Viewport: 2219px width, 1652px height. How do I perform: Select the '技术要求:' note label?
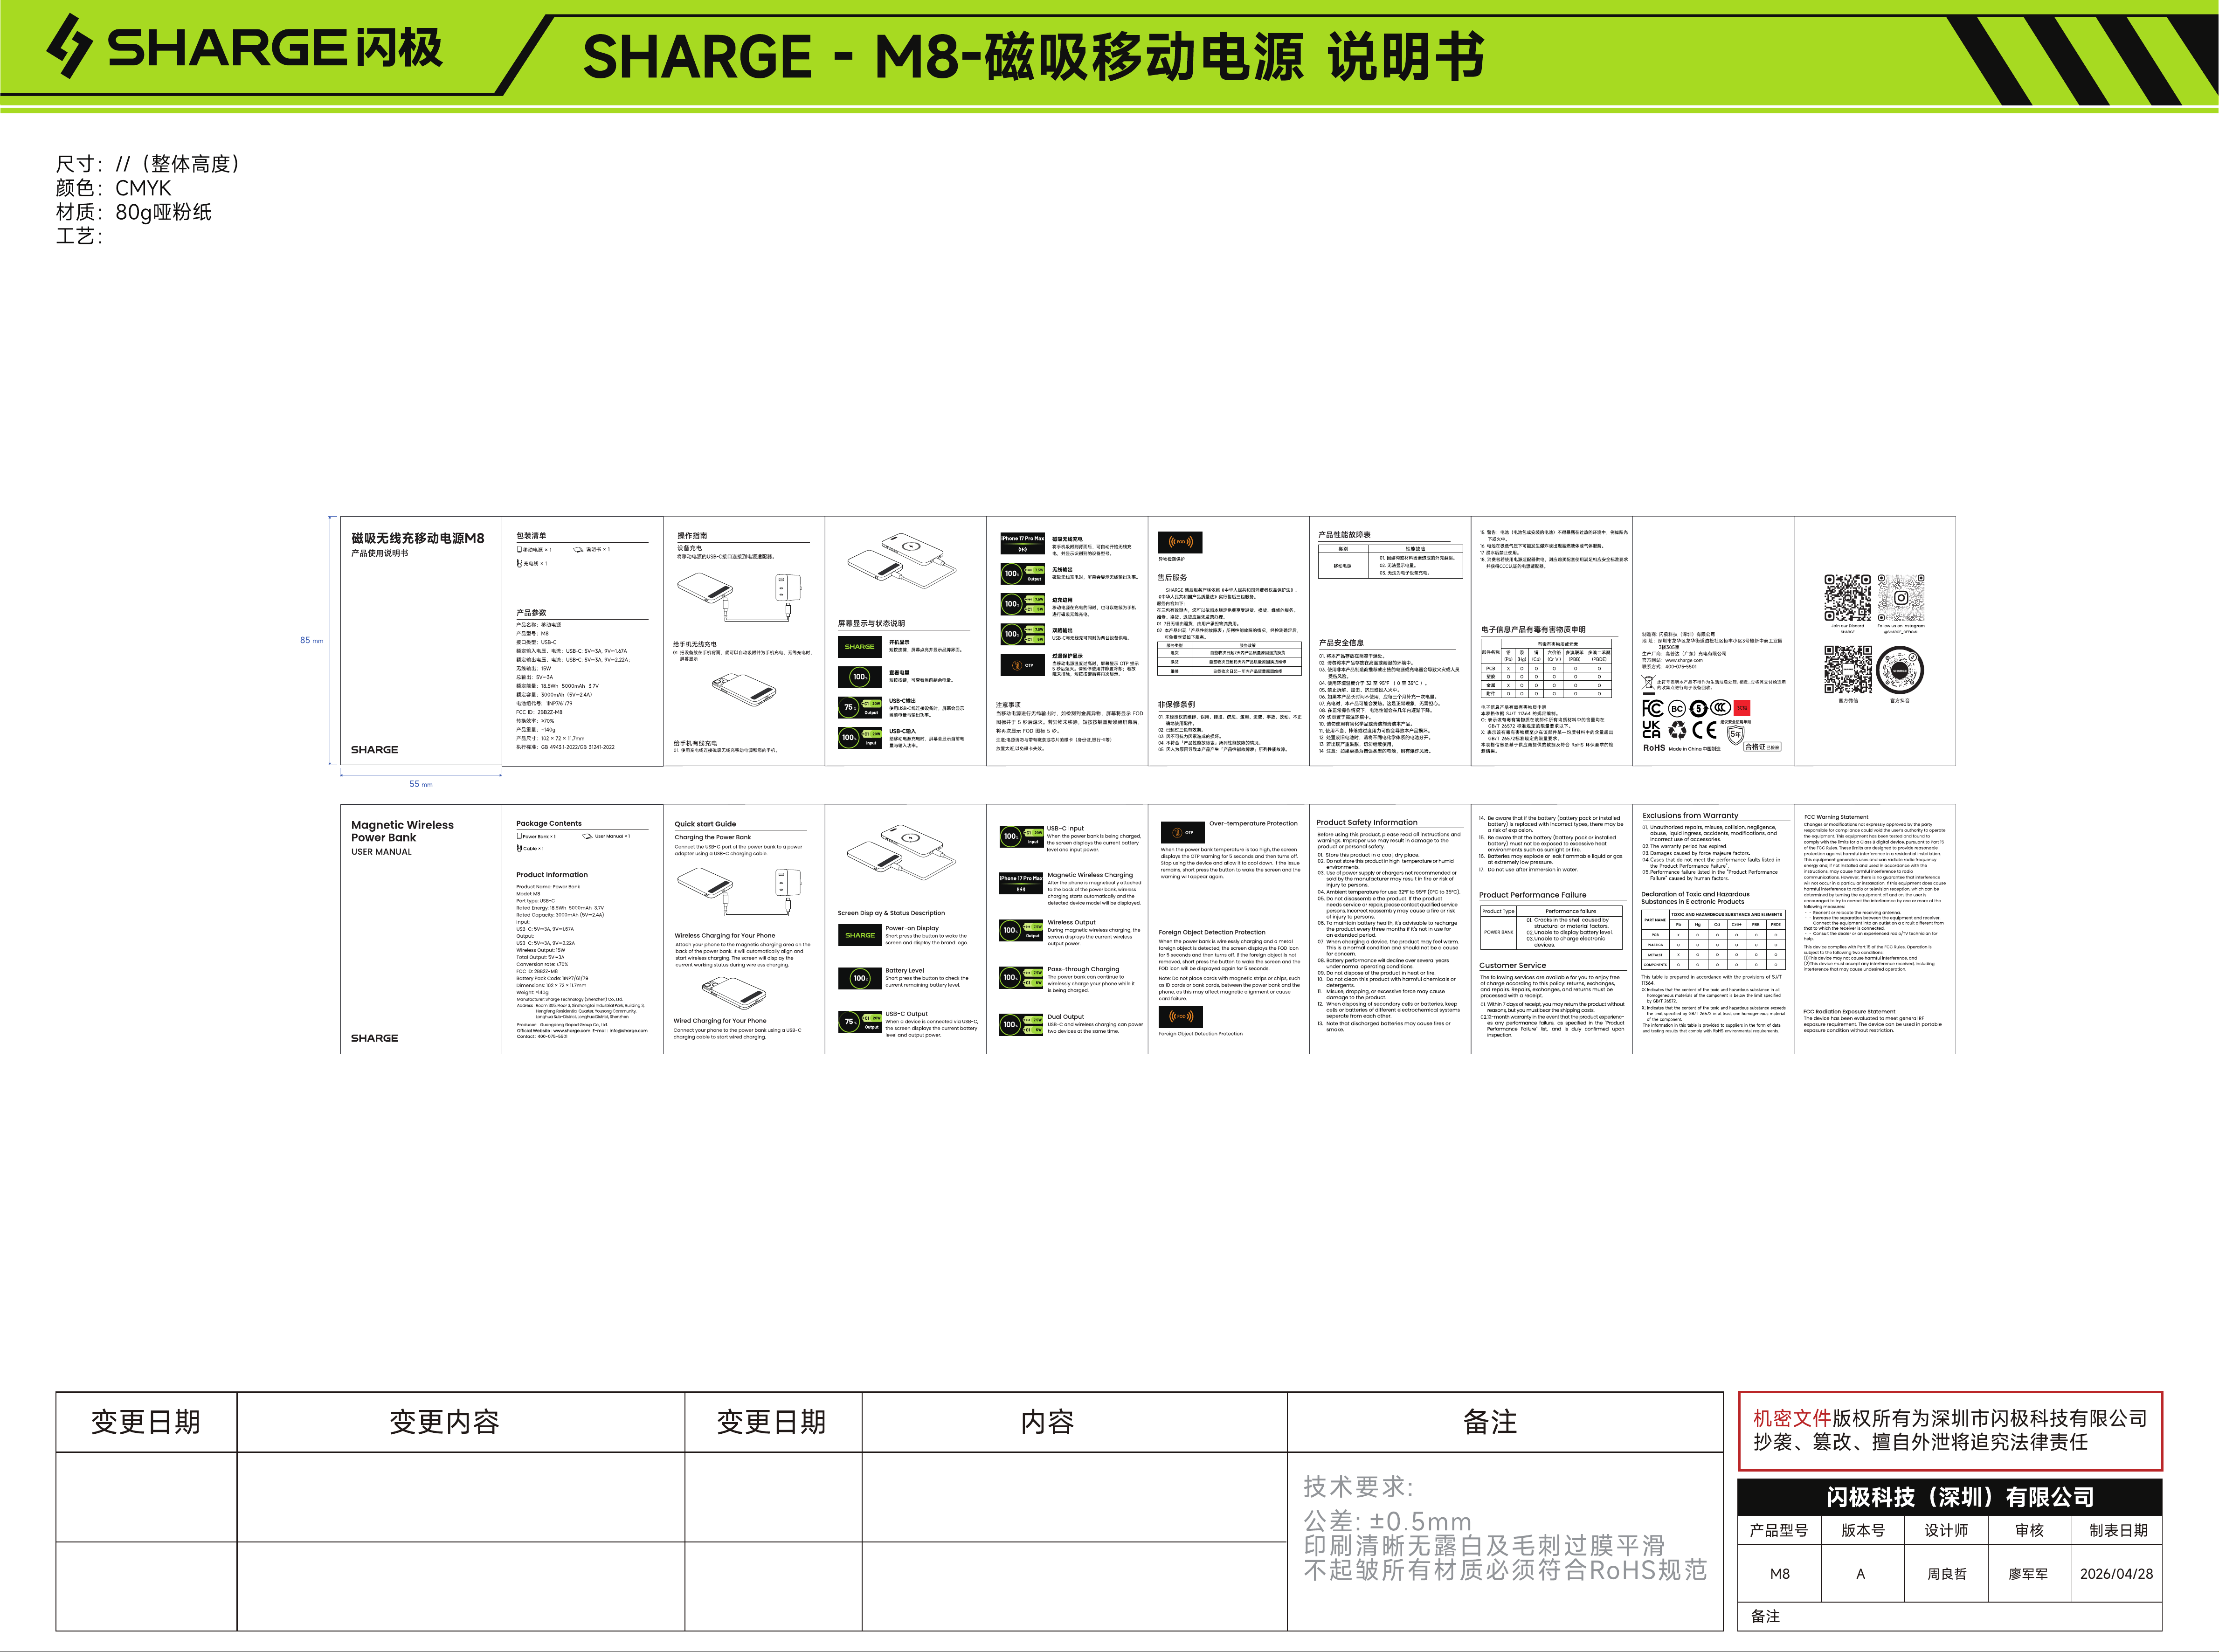pos(1358,1487)
